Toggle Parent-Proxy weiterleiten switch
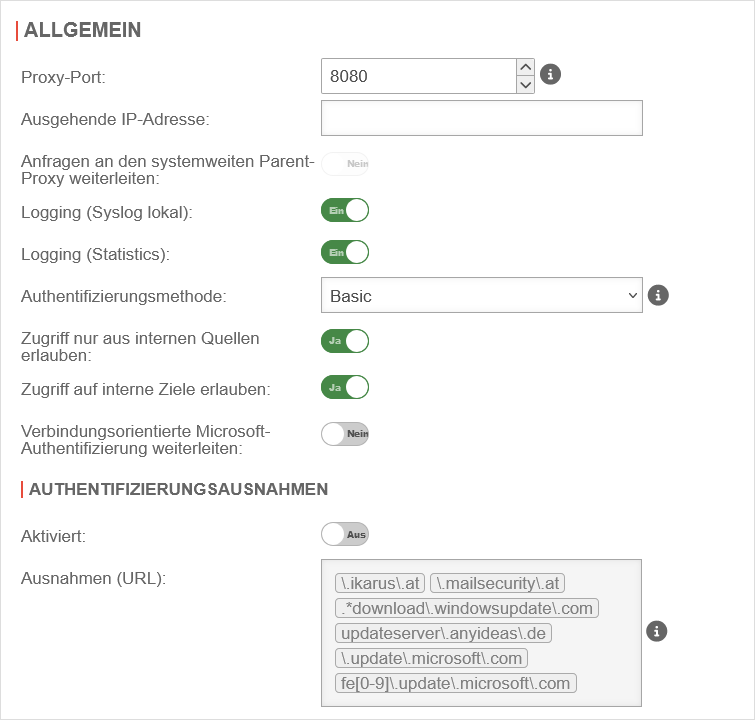Screen dimensions: 755x720 coord(345,164)
